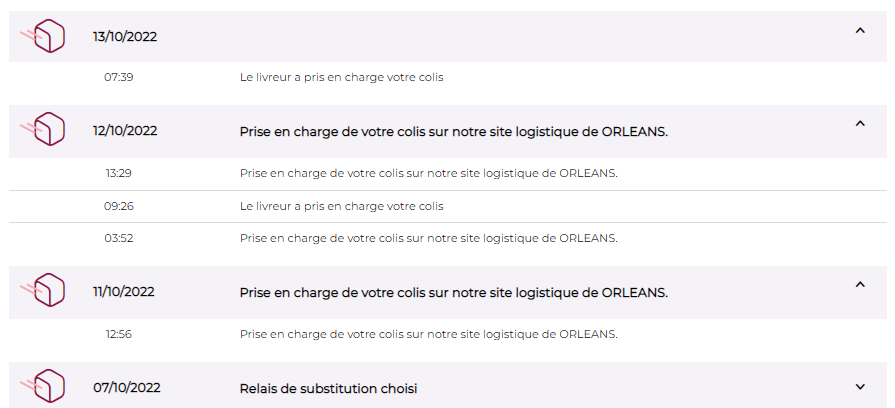Click the parcel icon beside 11/10/2022

pyautogui.click(x=46, y=291)
